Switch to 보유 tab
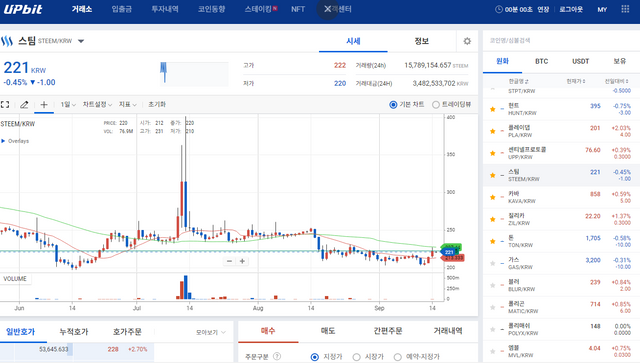This screenshot has height=363, width=640. coord(619,61)
